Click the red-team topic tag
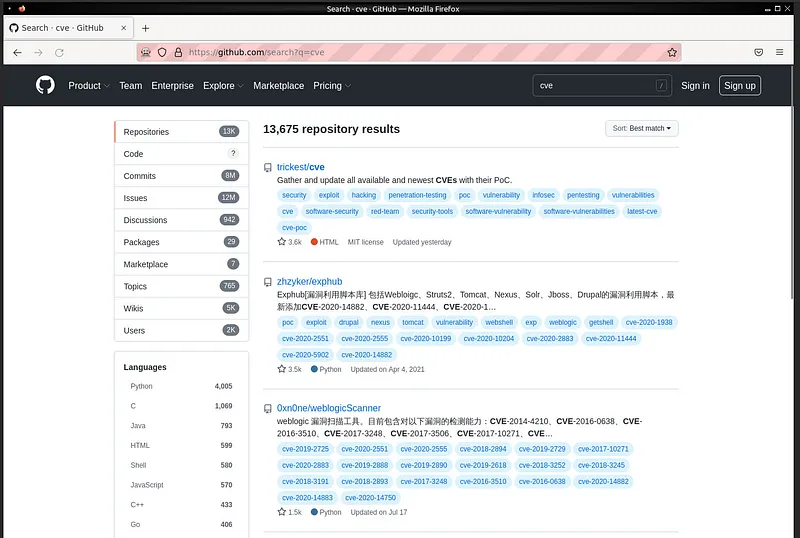The image size is (800, 538). click(x=385, y=211)
